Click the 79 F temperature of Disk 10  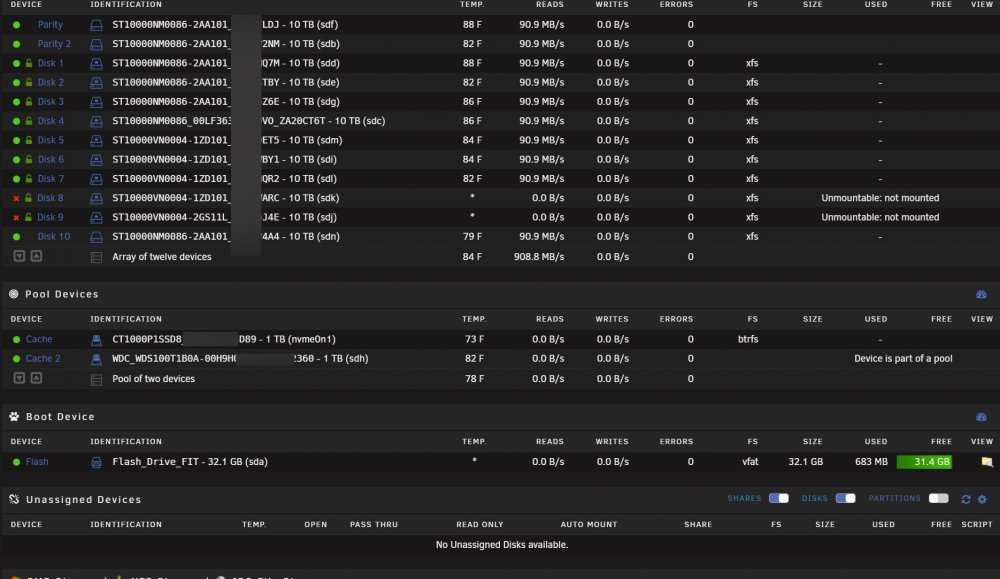coord(472,237)
